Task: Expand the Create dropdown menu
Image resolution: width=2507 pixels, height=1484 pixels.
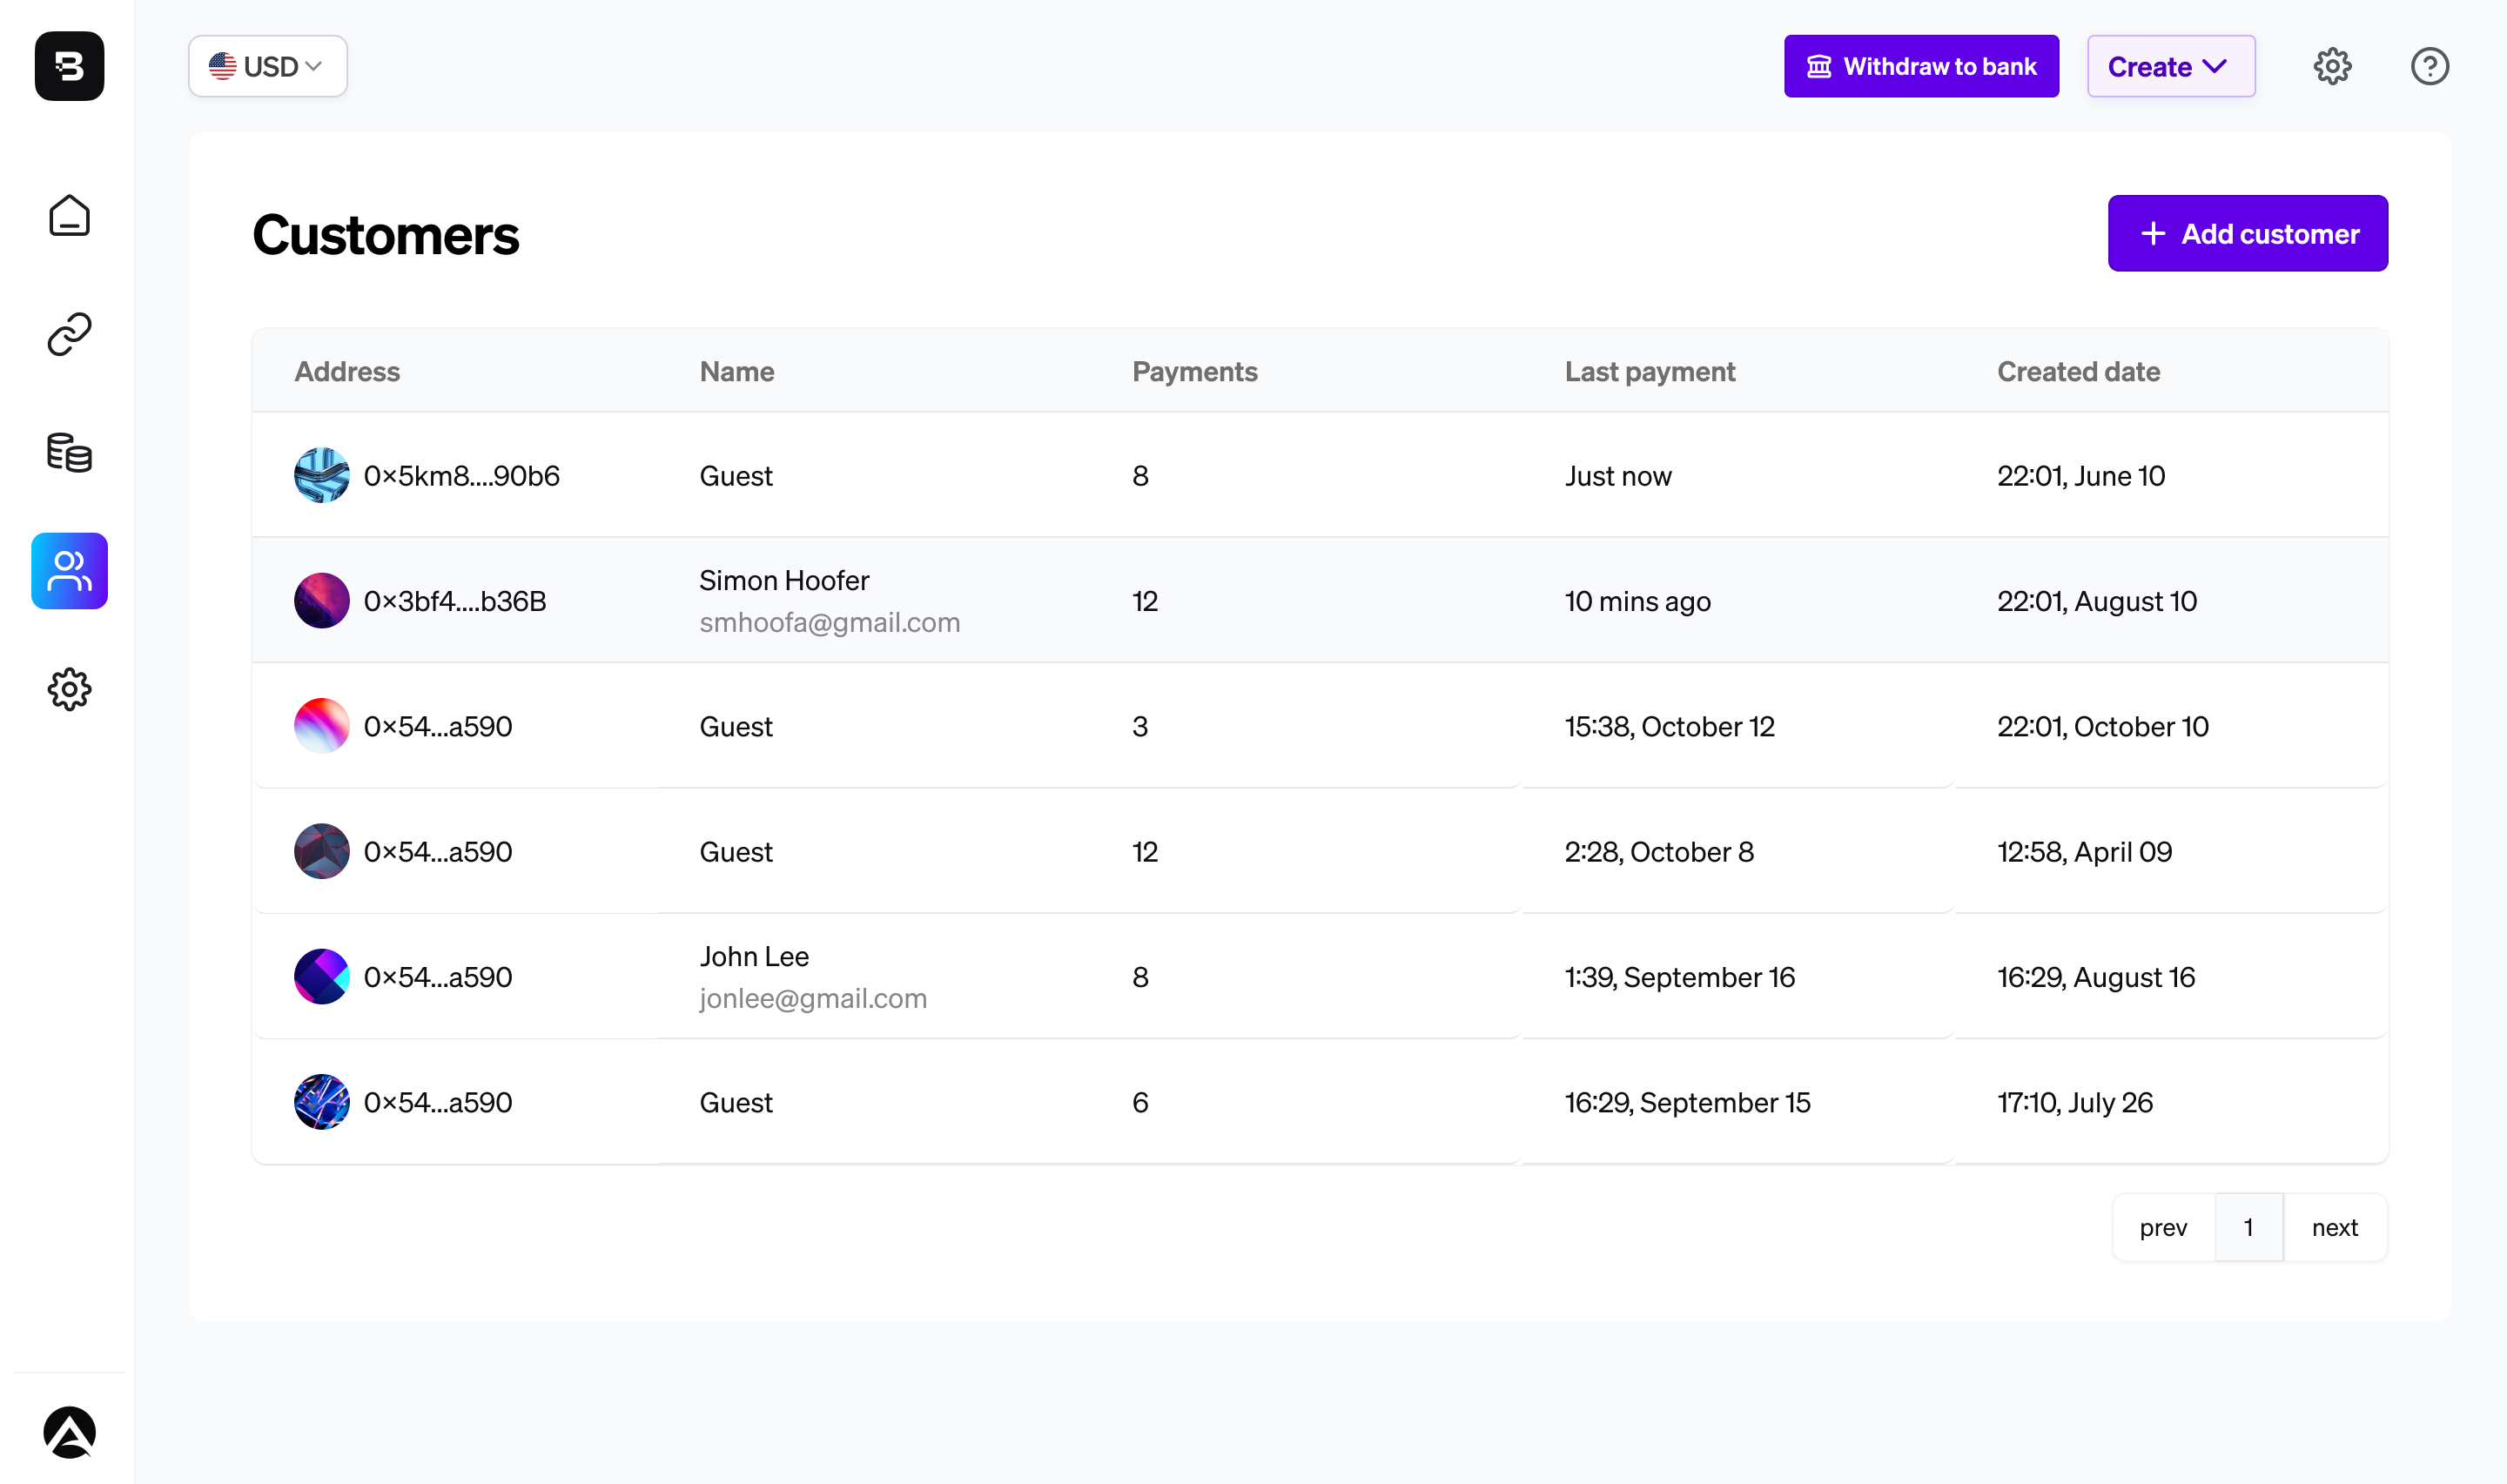Action: coord(2169,66)
